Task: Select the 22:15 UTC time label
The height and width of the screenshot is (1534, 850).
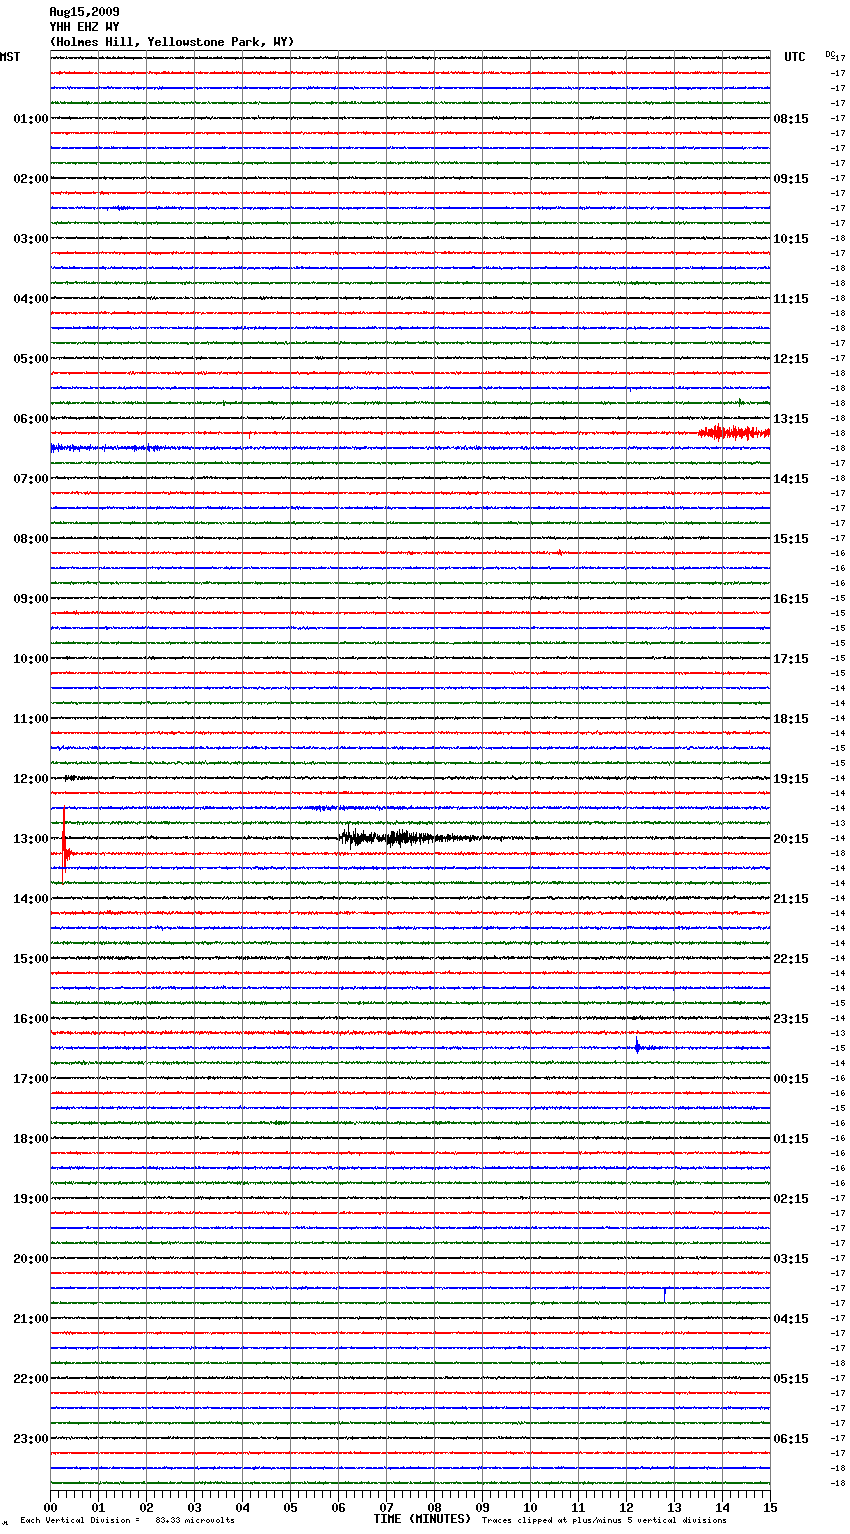Action: (x=791, y=959)
